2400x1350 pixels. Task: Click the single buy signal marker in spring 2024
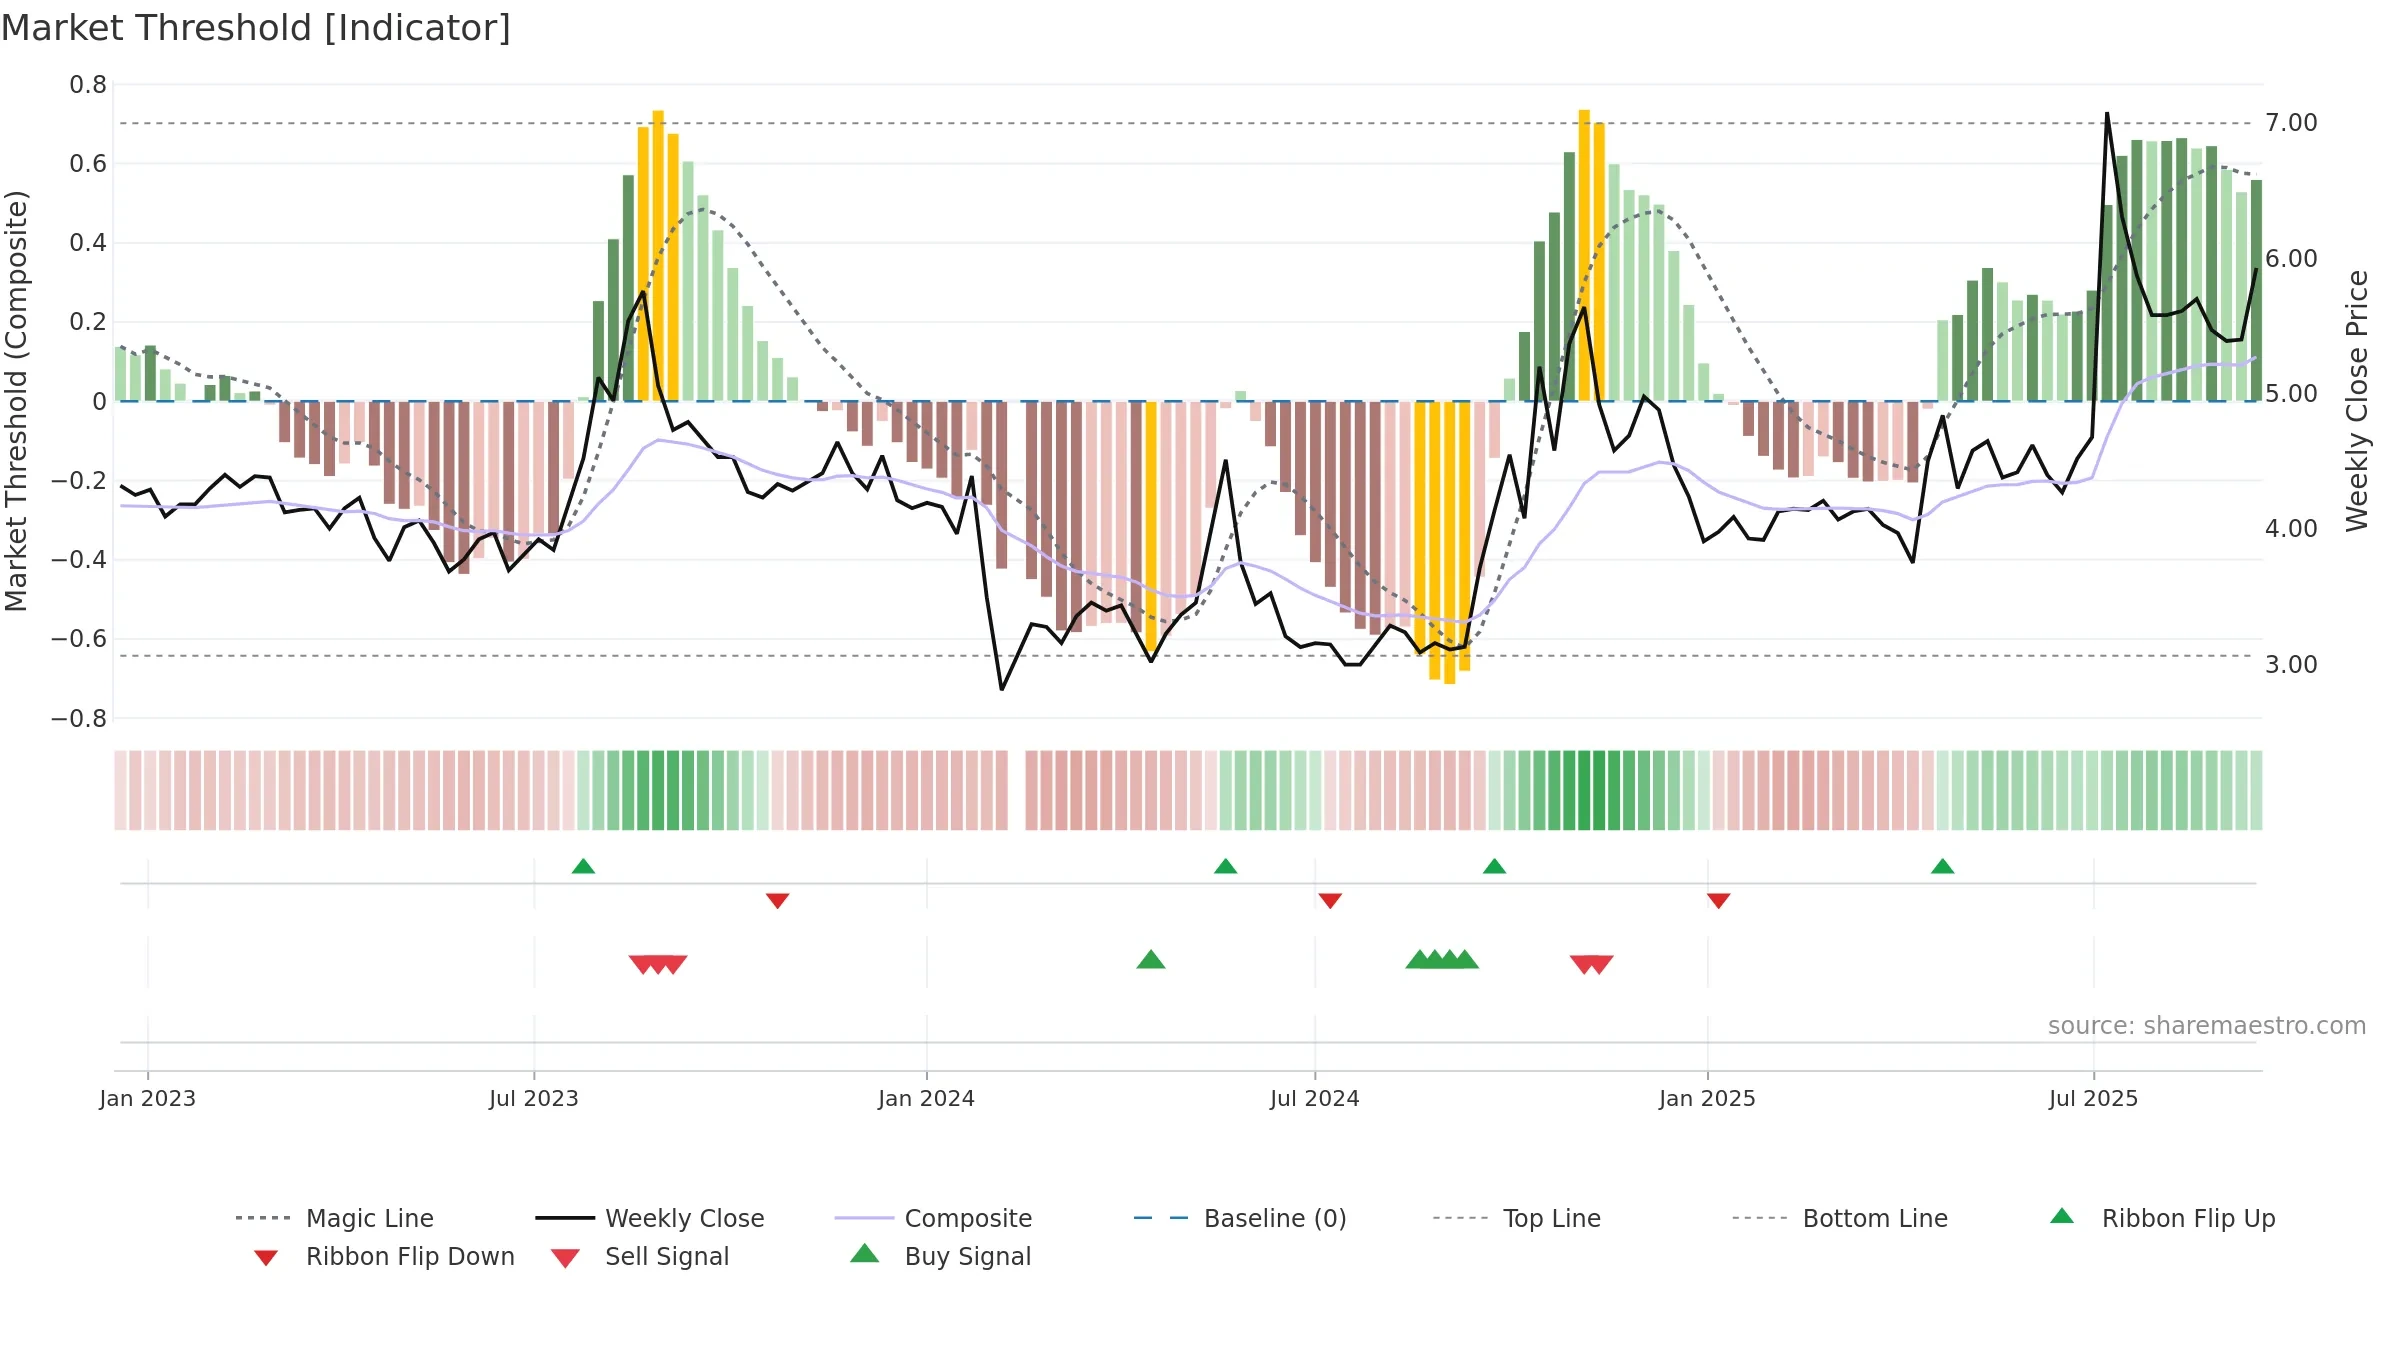point(1151,960)
